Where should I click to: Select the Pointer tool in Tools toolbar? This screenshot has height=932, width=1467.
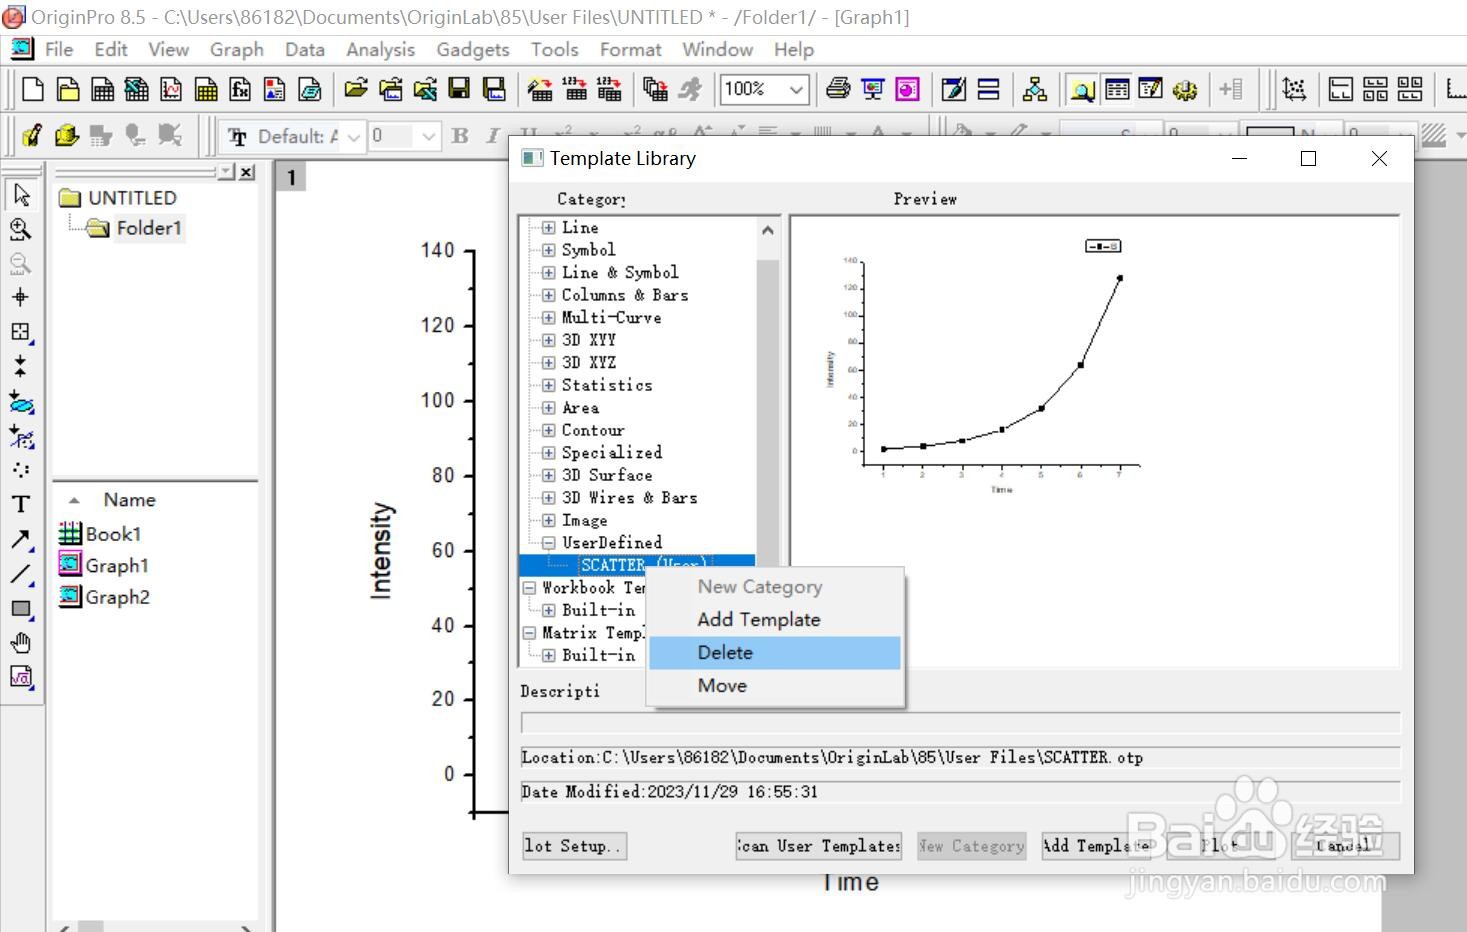[21, 195]
